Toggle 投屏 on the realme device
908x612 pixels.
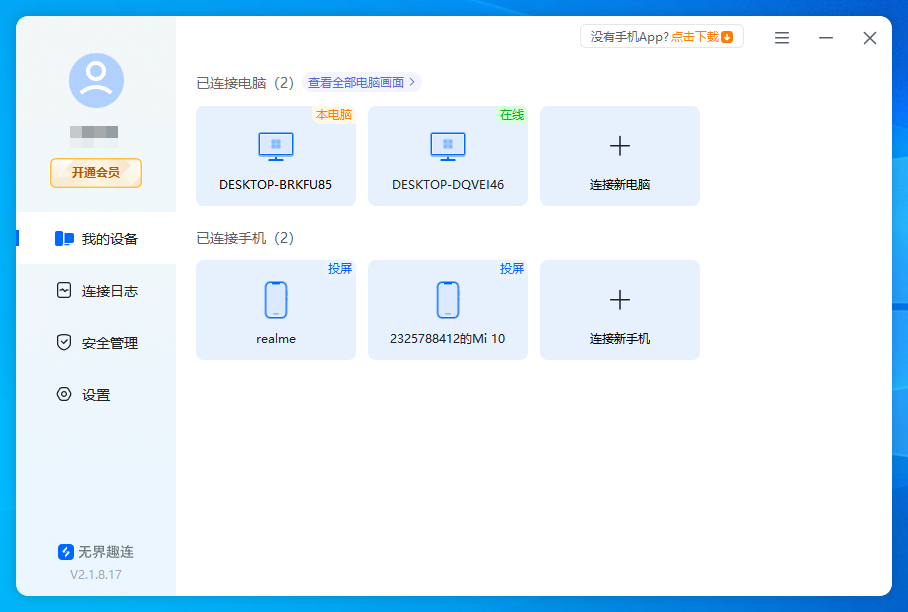pos(340,268)
